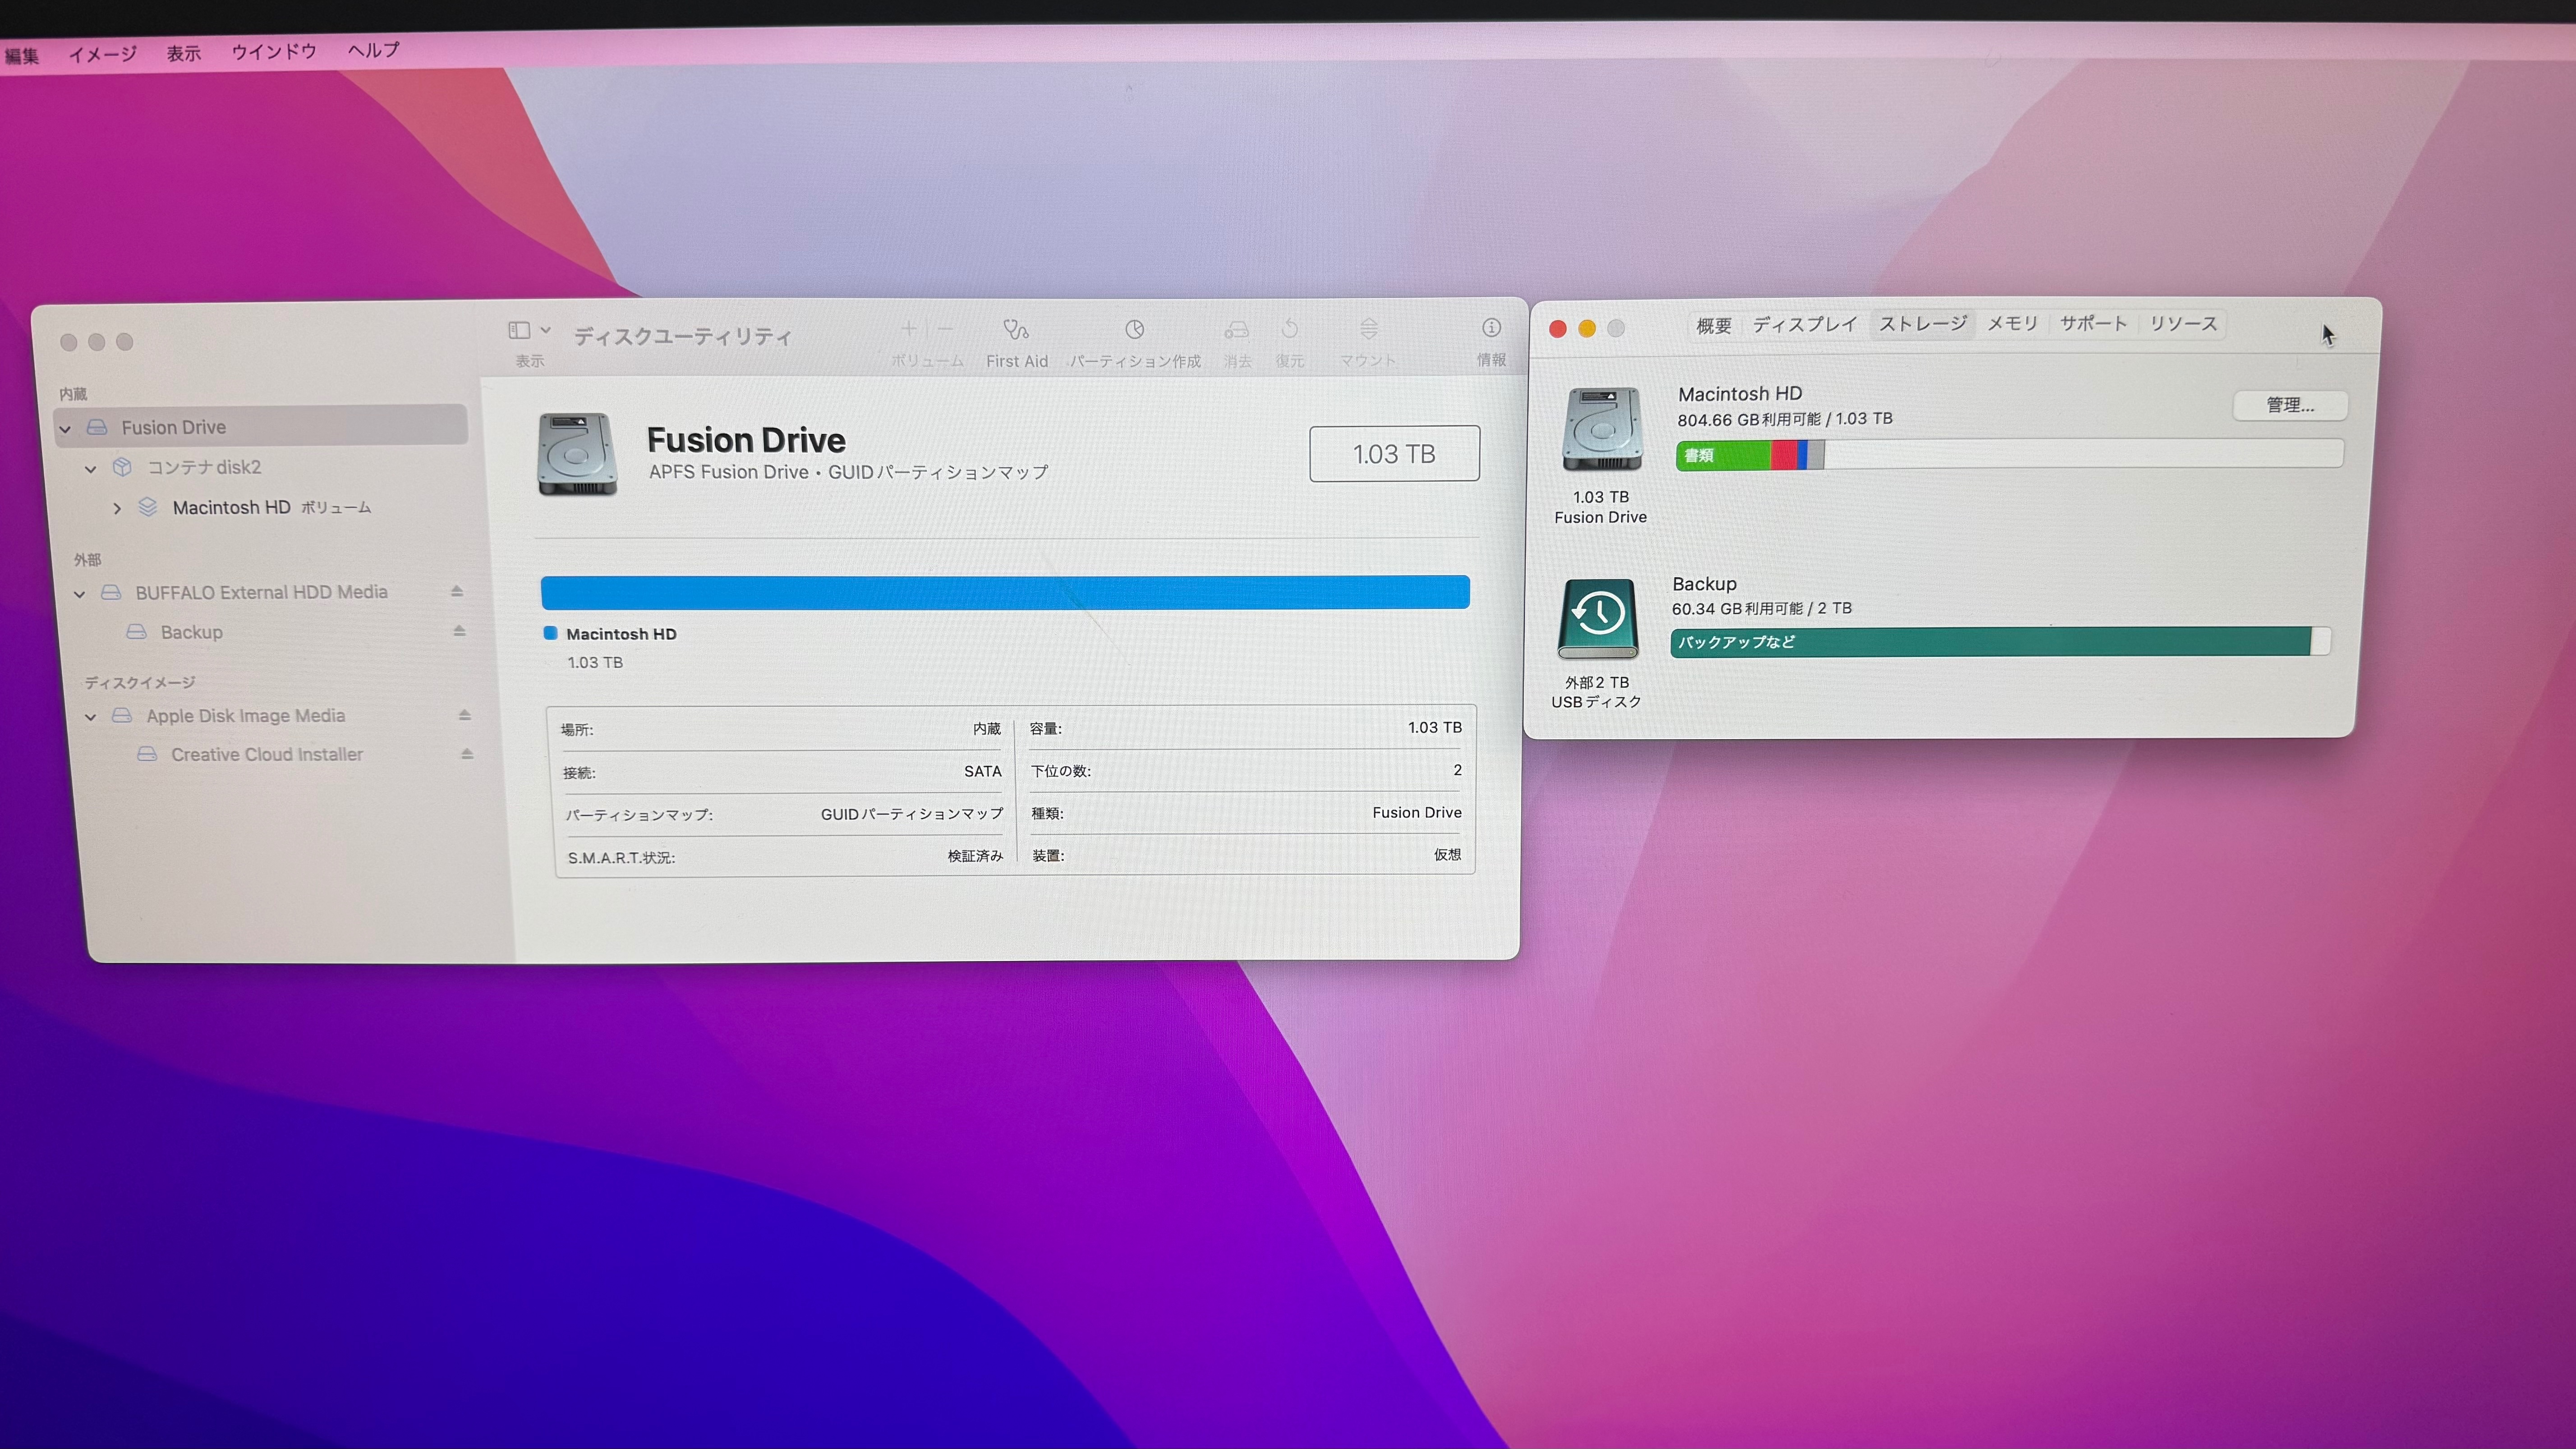2576x1449 pixels.
Task: Click the Restore (復元) toolbar icon
Action: click(1290, 329)
